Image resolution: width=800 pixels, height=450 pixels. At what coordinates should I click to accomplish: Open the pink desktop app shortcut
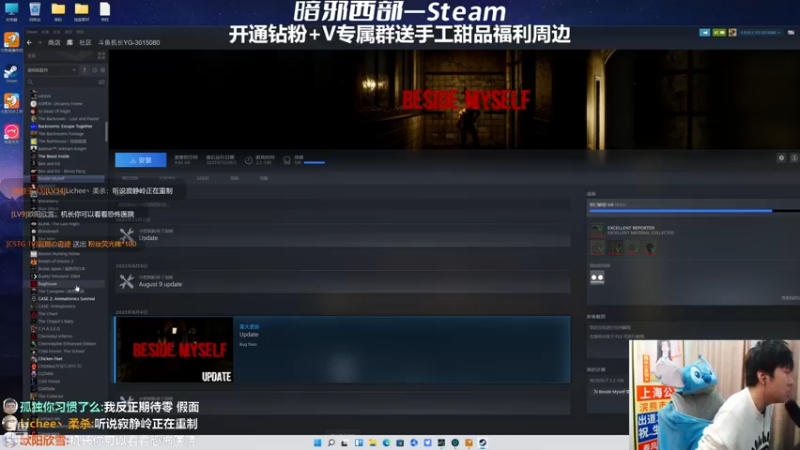[11, 134]
